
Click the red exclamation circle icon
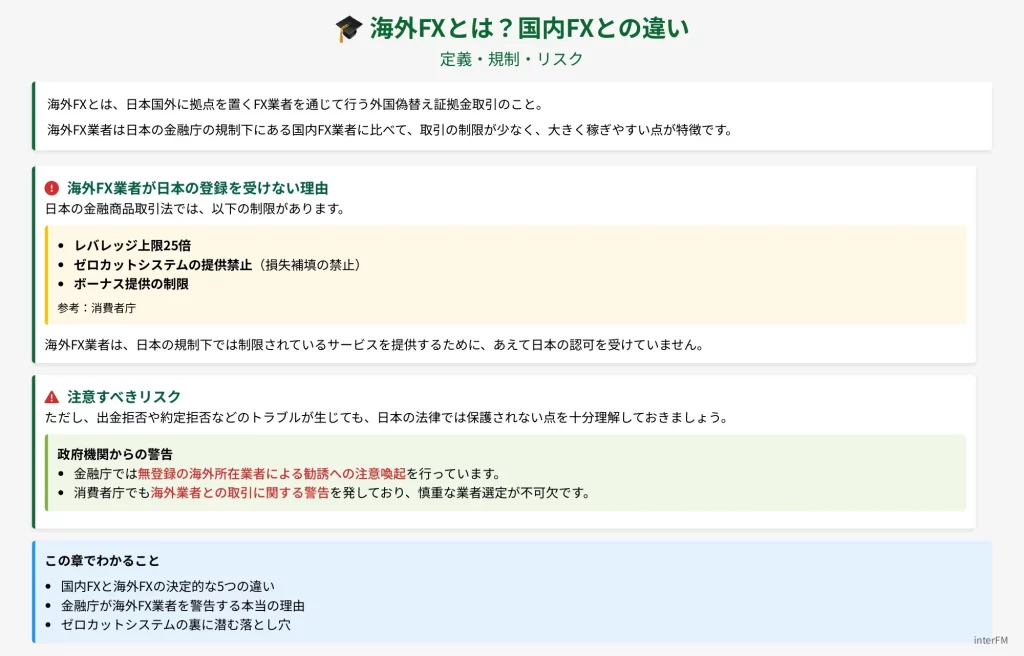pos(52,188)
